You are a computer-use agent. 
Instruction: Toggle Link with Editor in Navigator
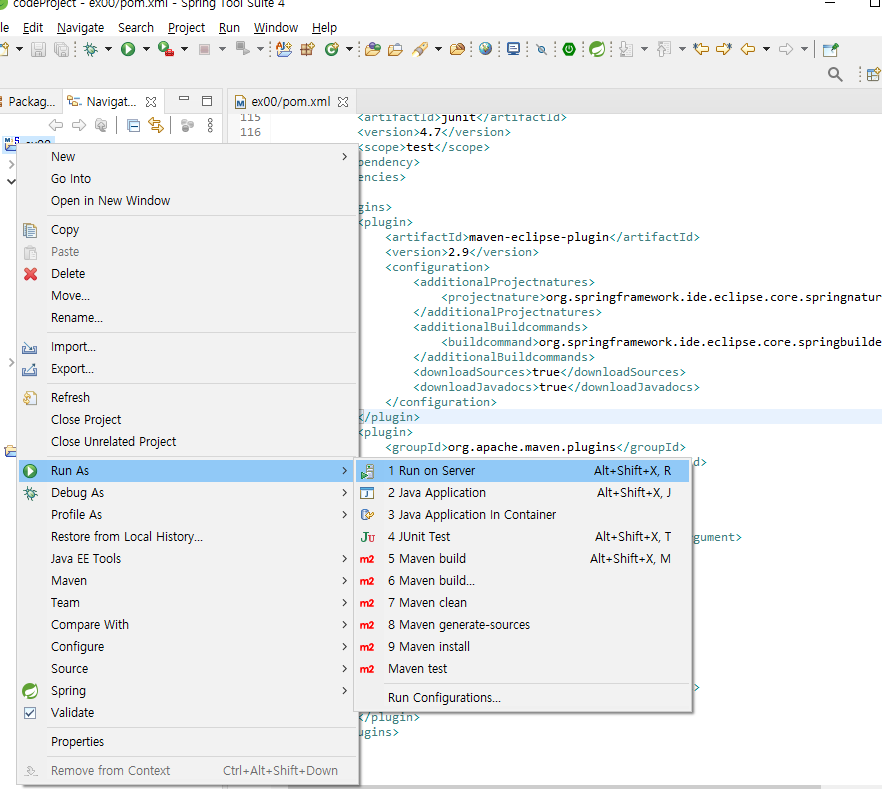click(x=156, y=125)
